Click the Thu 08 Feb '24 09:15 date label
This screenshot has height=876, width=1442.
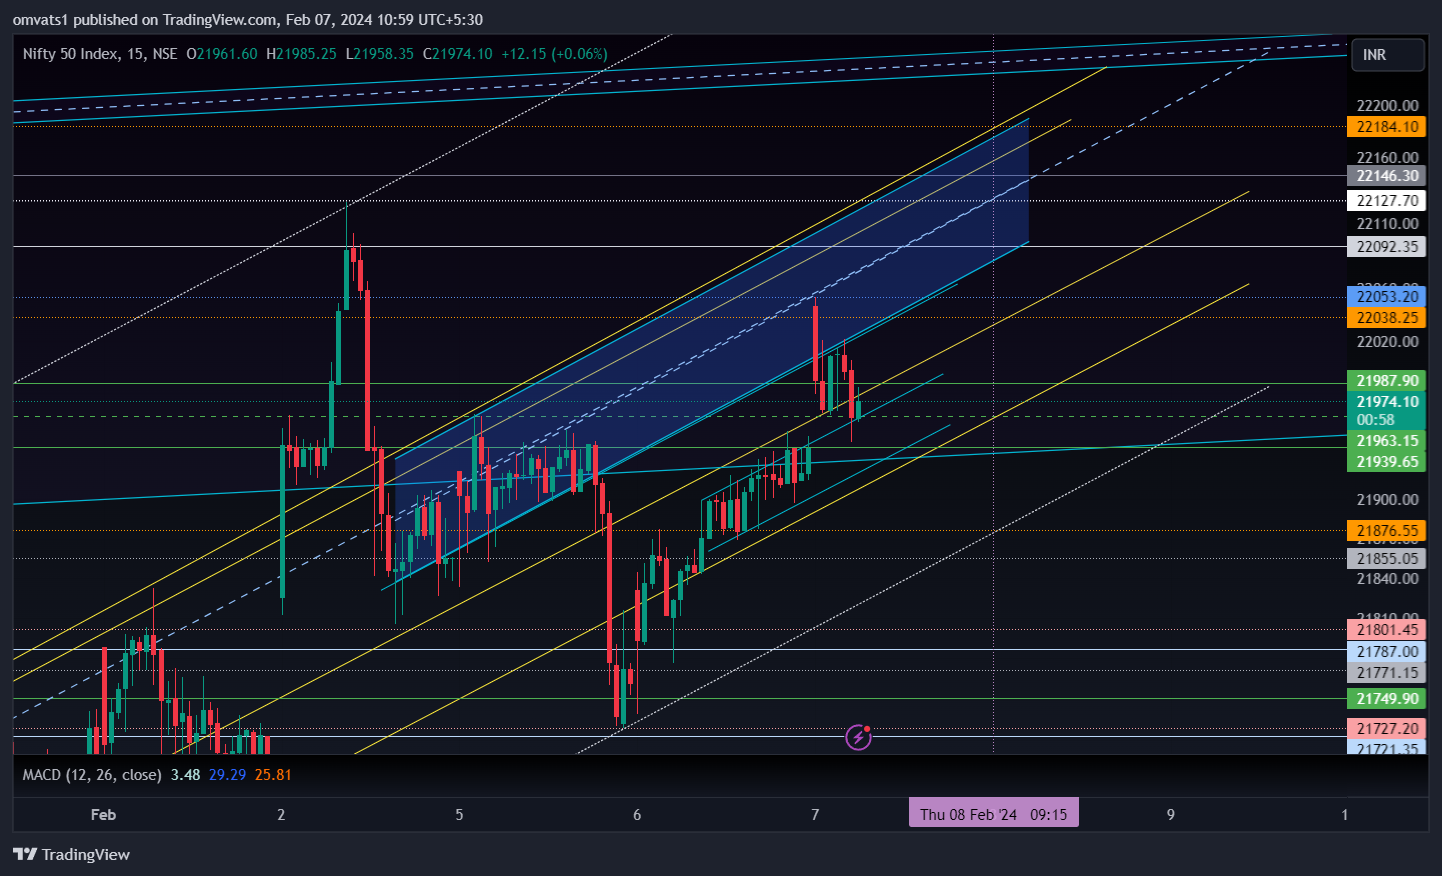[993, 814]
